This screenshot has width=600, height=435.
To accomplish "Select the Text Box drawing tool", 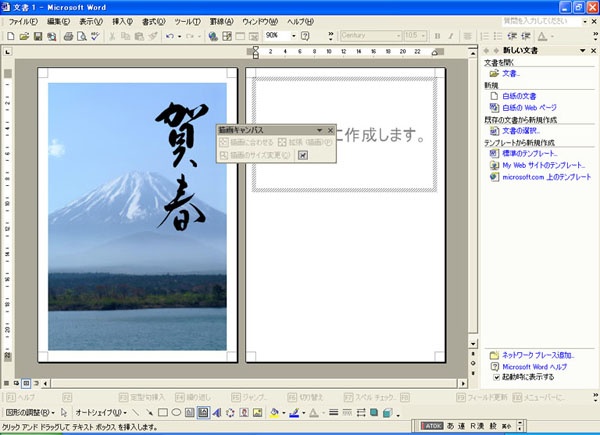I will [x=189, y=412].
